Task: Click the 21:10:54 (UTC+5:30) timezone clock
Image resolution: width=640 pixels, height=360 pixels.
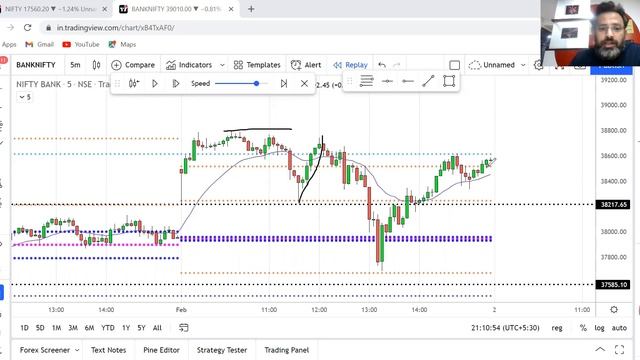Action: (x=505, y=328)
